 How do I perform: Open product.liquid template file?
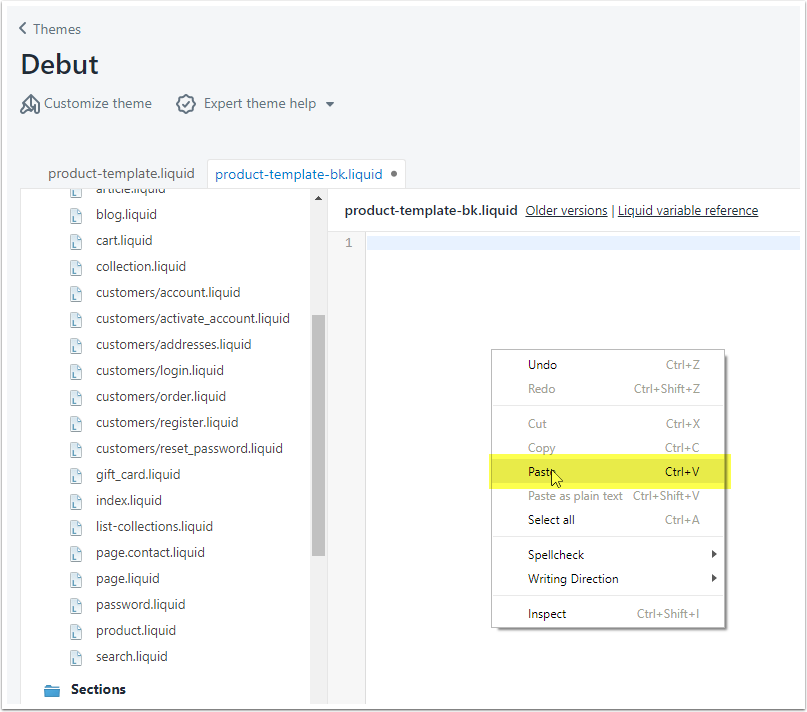pyautogui.click(x=136, y=631)
